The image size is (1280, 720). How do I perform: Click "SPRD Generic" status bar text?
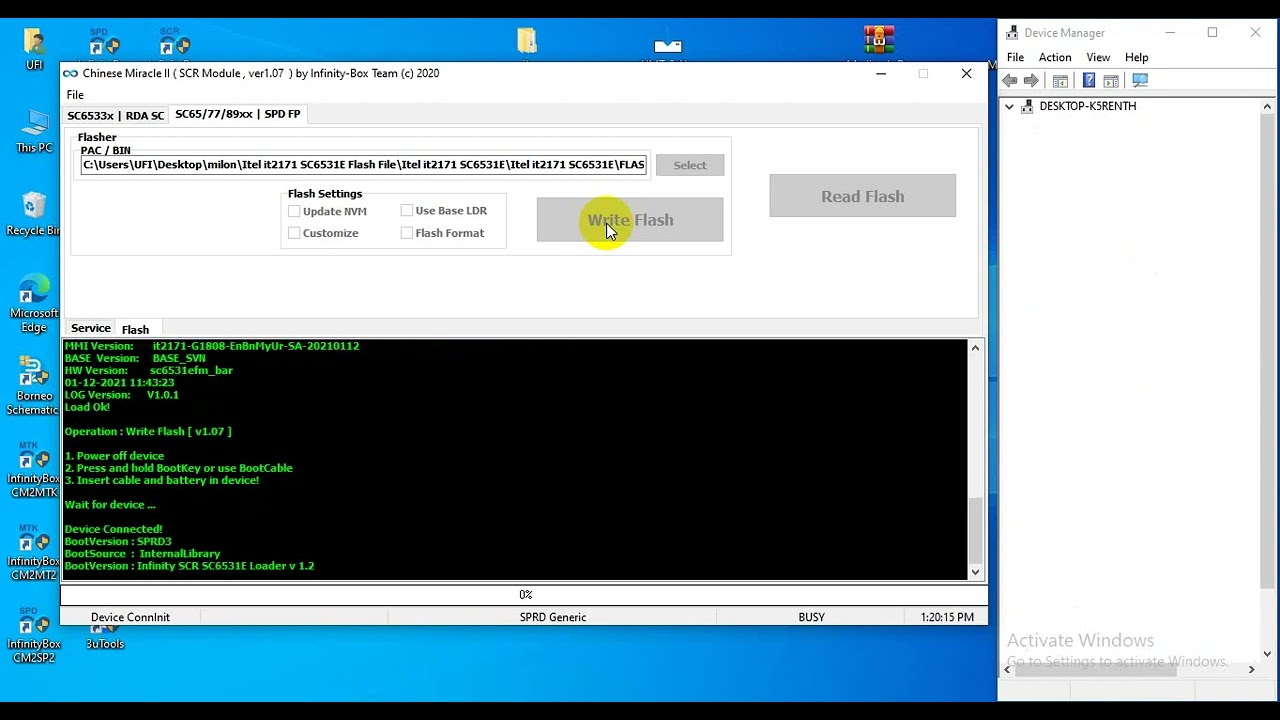553,617
